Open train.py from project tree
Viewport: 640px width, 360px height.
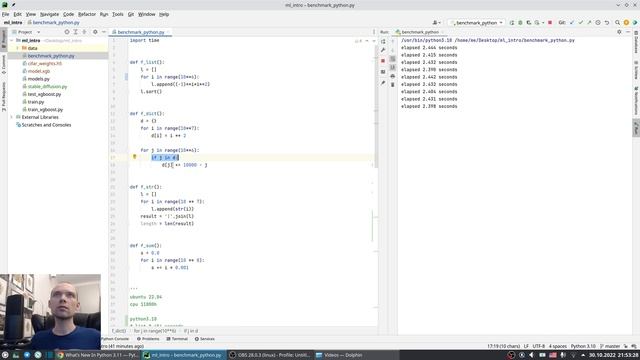tap(36, 102)
